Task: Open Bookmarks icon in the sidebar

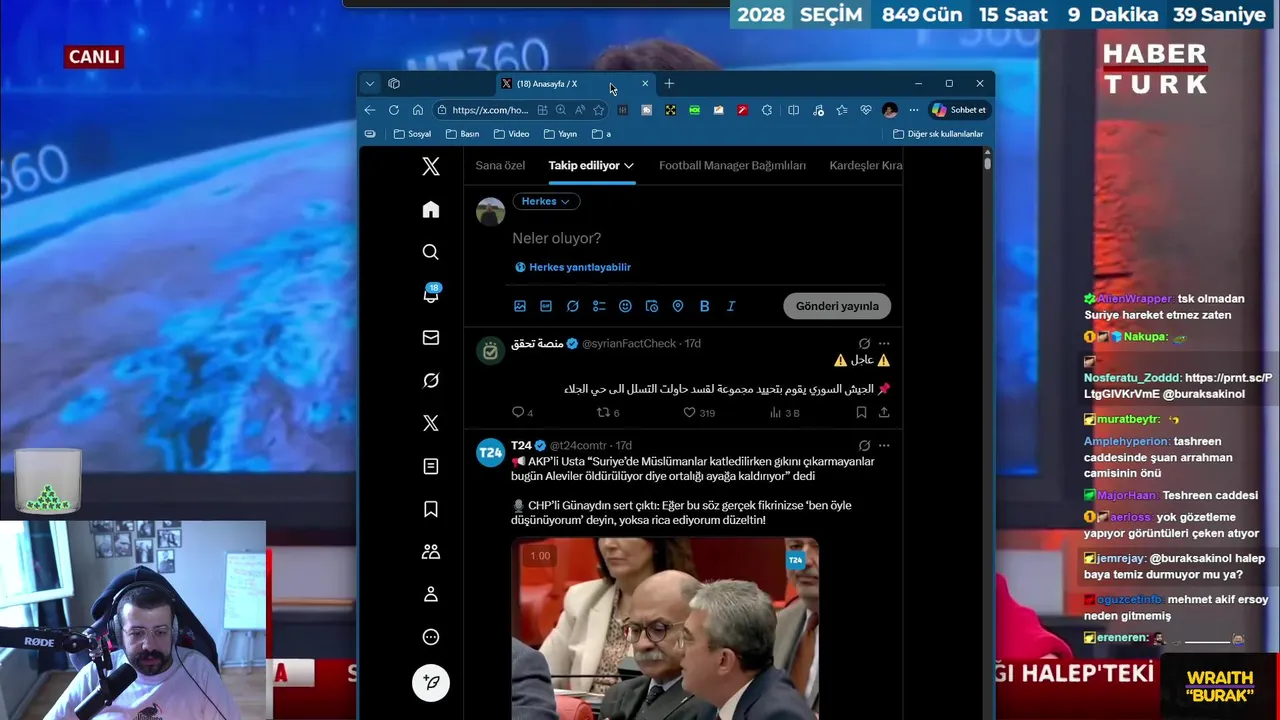Action: coord(431,509)
